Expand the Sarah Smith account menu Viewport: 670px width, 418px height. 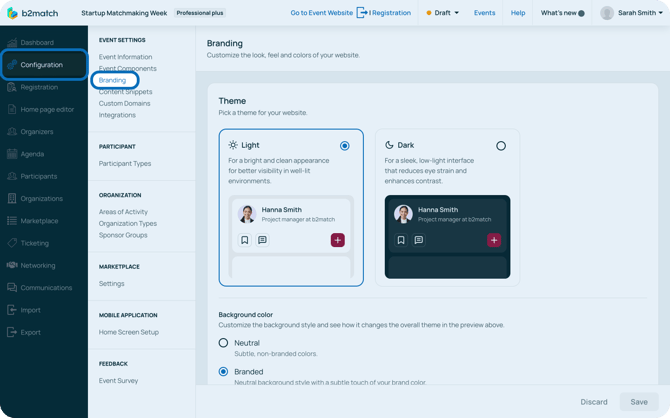point(660,13)
